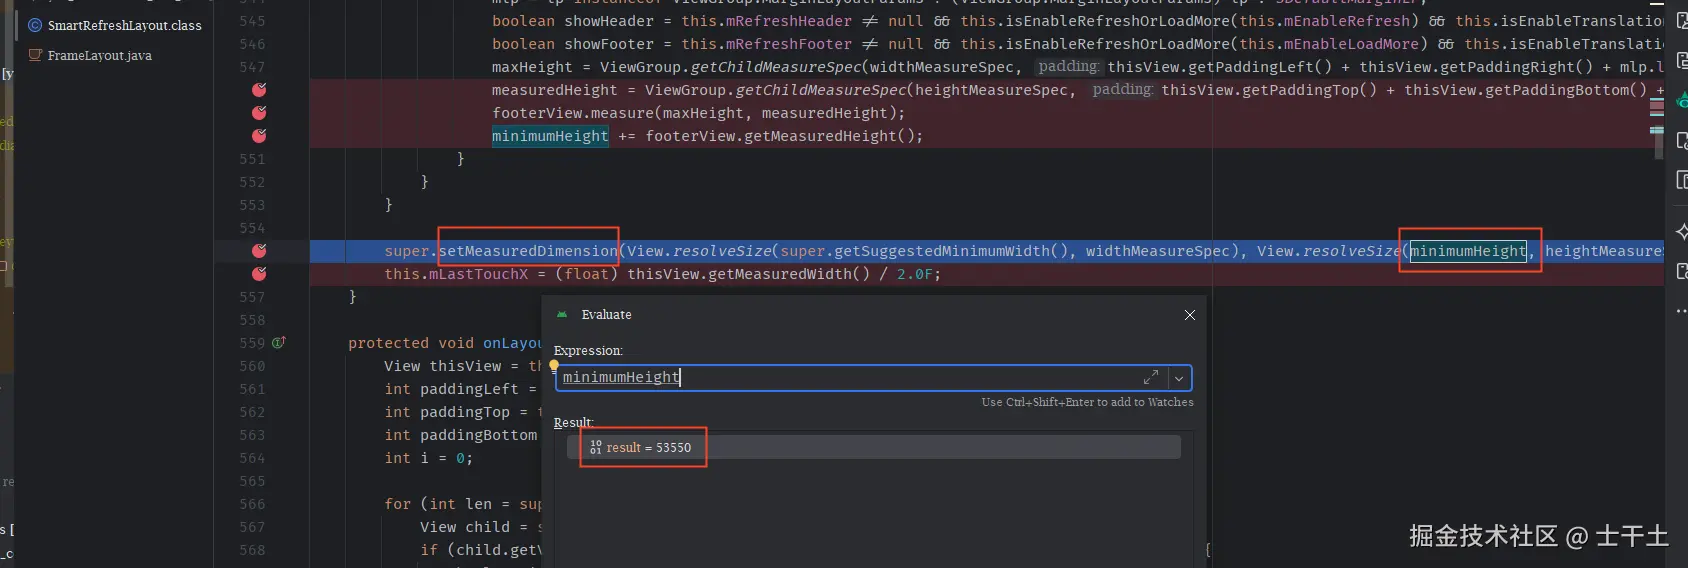Click line number 545 in gutter
1688x568 pixels.
coord(252,21)
